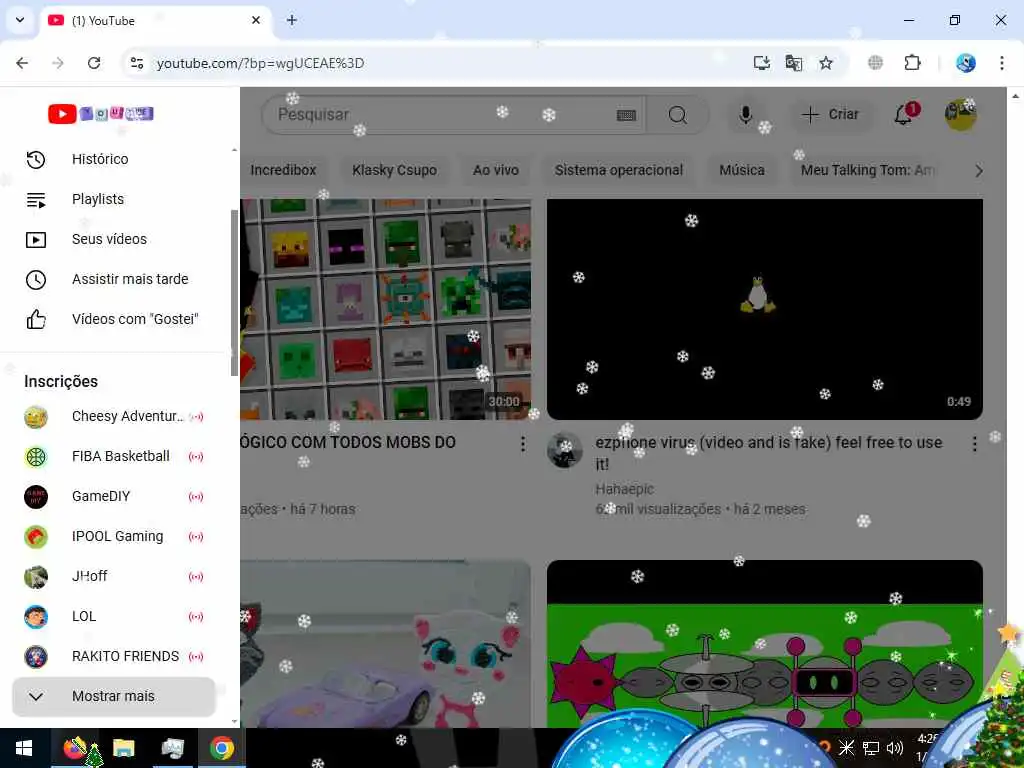Open Cheesy Adventures subscription channel
The width and height of the screenshot is (1024, 768).
114,417
